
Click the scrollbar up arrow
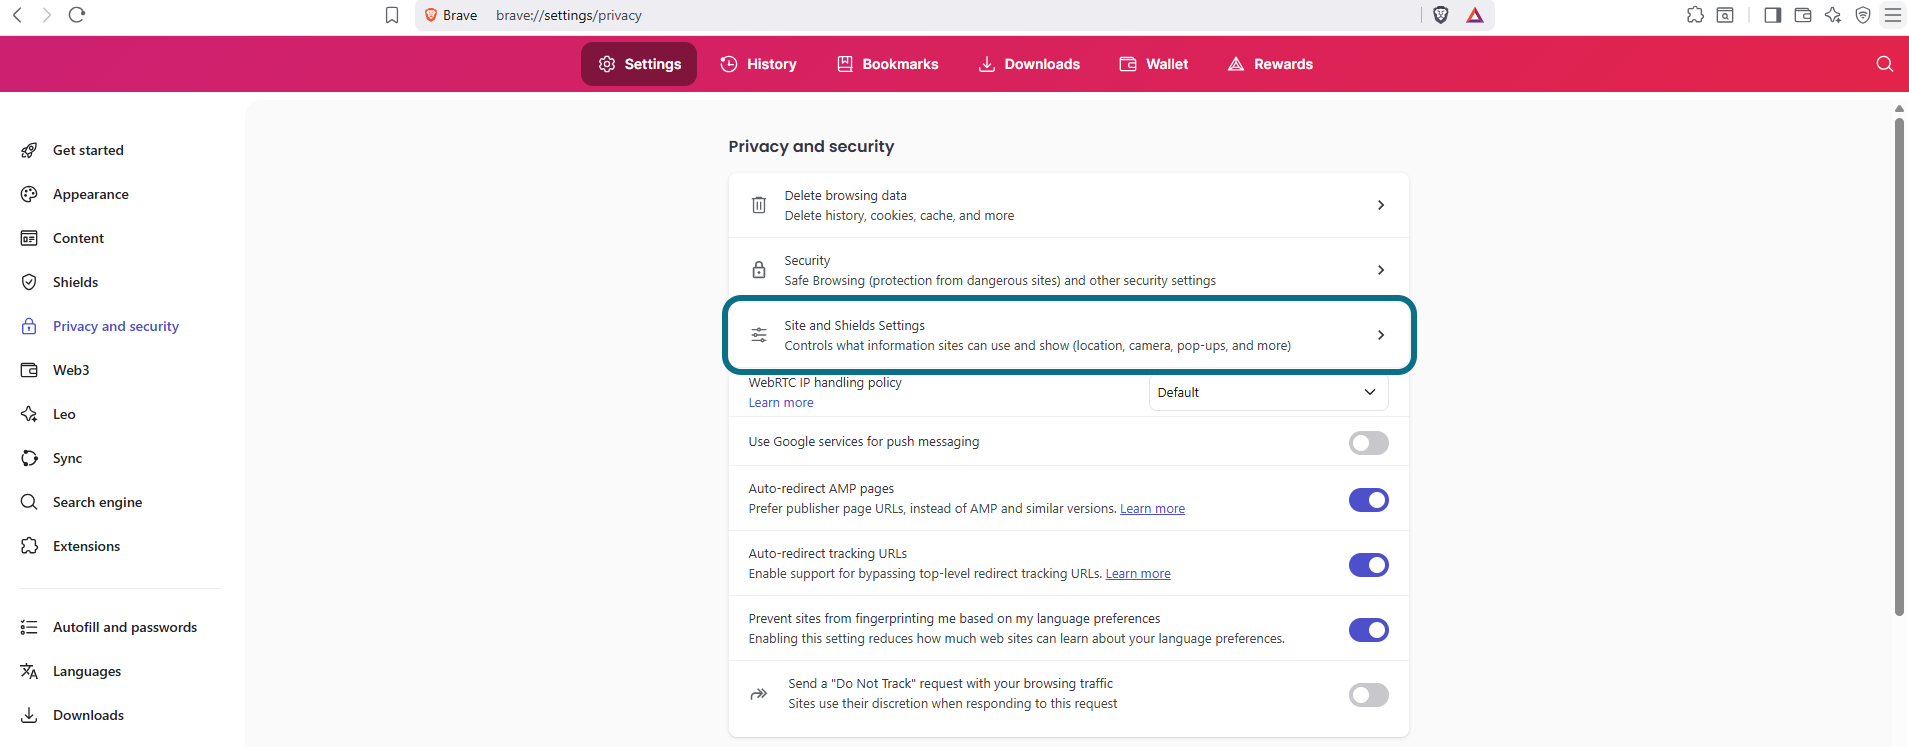(x=1899, y=108)
